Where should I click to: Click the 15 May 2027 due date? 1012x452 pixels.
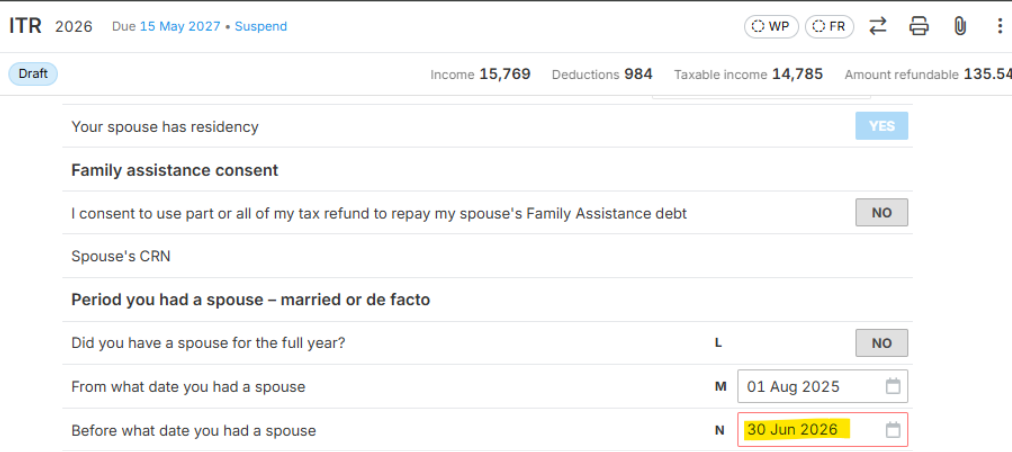pos(180,26)
